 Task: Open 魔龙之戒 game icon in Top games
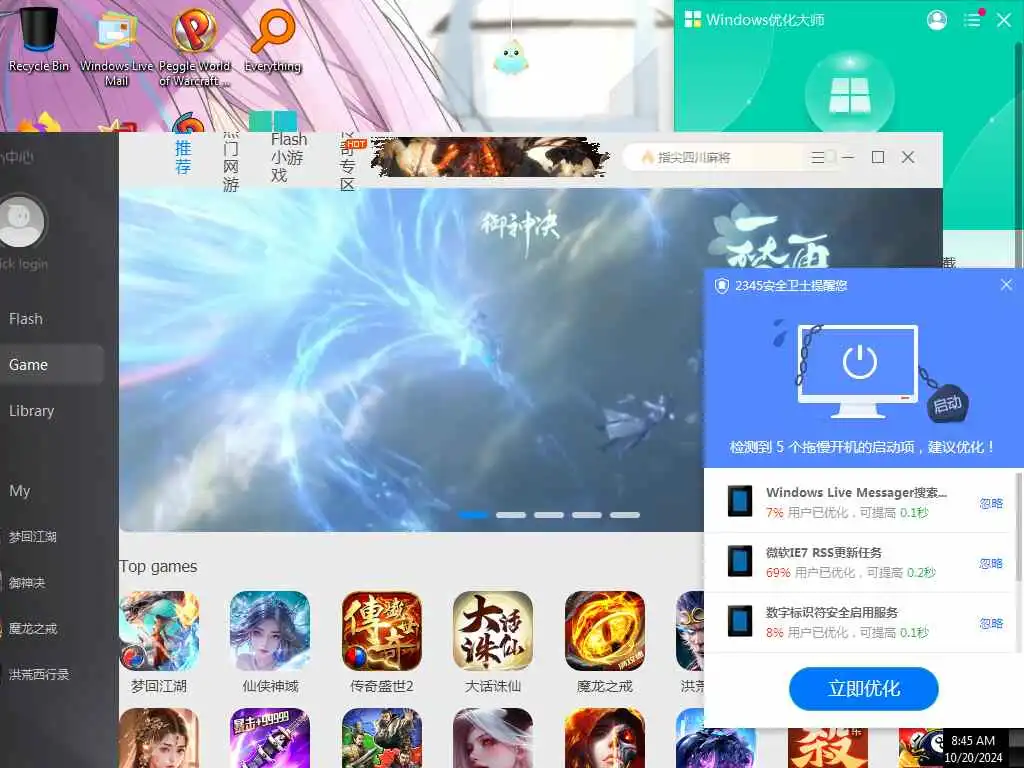tap(605, 631)
